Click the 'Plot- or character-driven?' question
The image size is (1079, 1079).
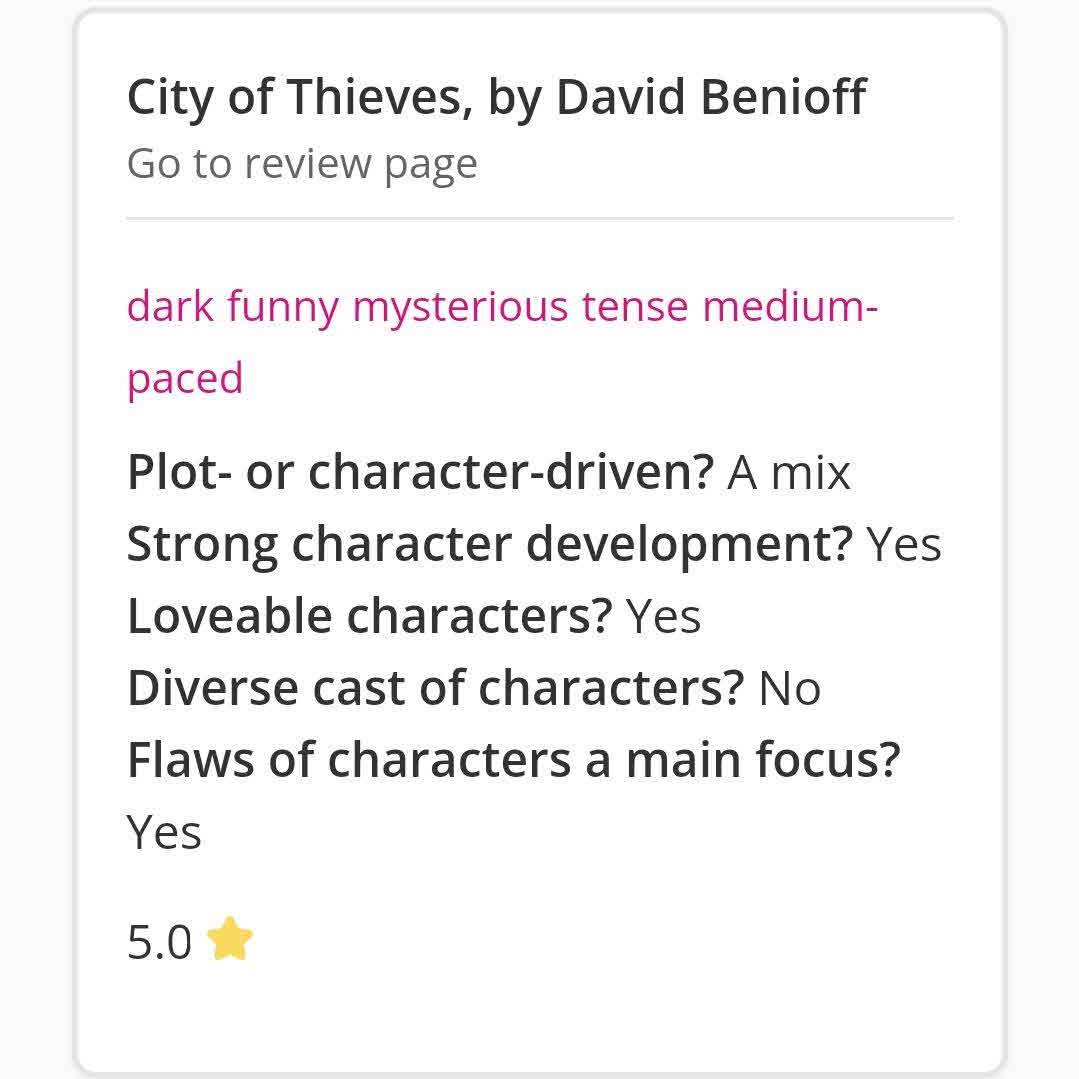(420, 472)
